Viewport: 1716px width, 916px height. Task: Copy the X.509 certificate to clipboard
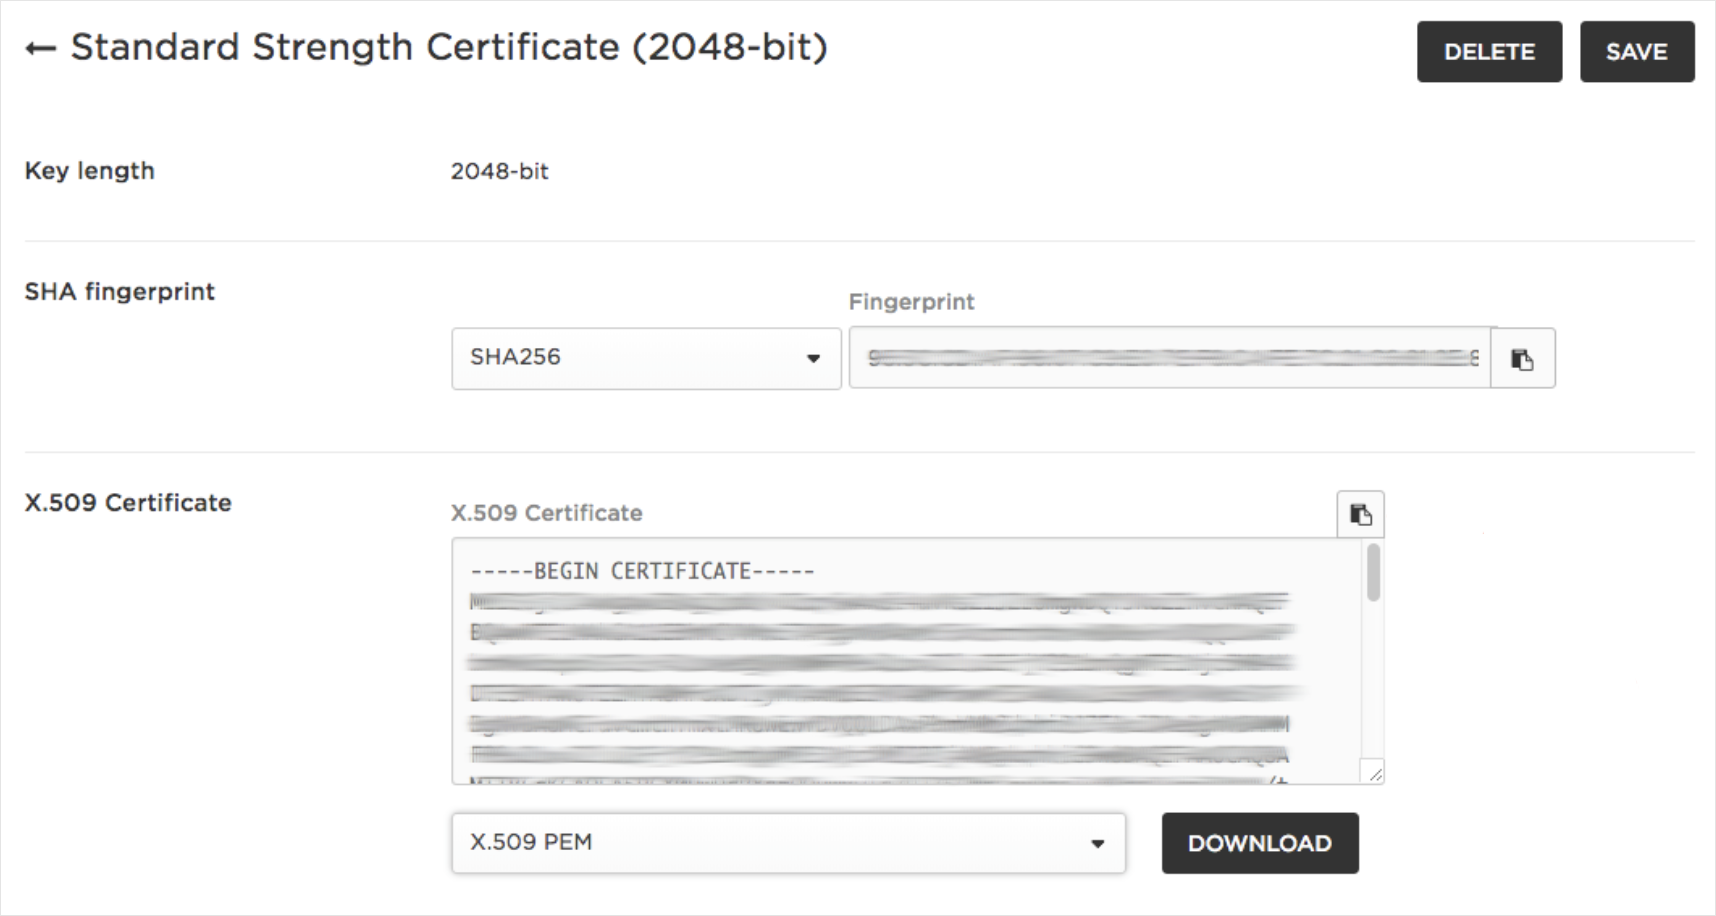click(x=1360, y=514)
